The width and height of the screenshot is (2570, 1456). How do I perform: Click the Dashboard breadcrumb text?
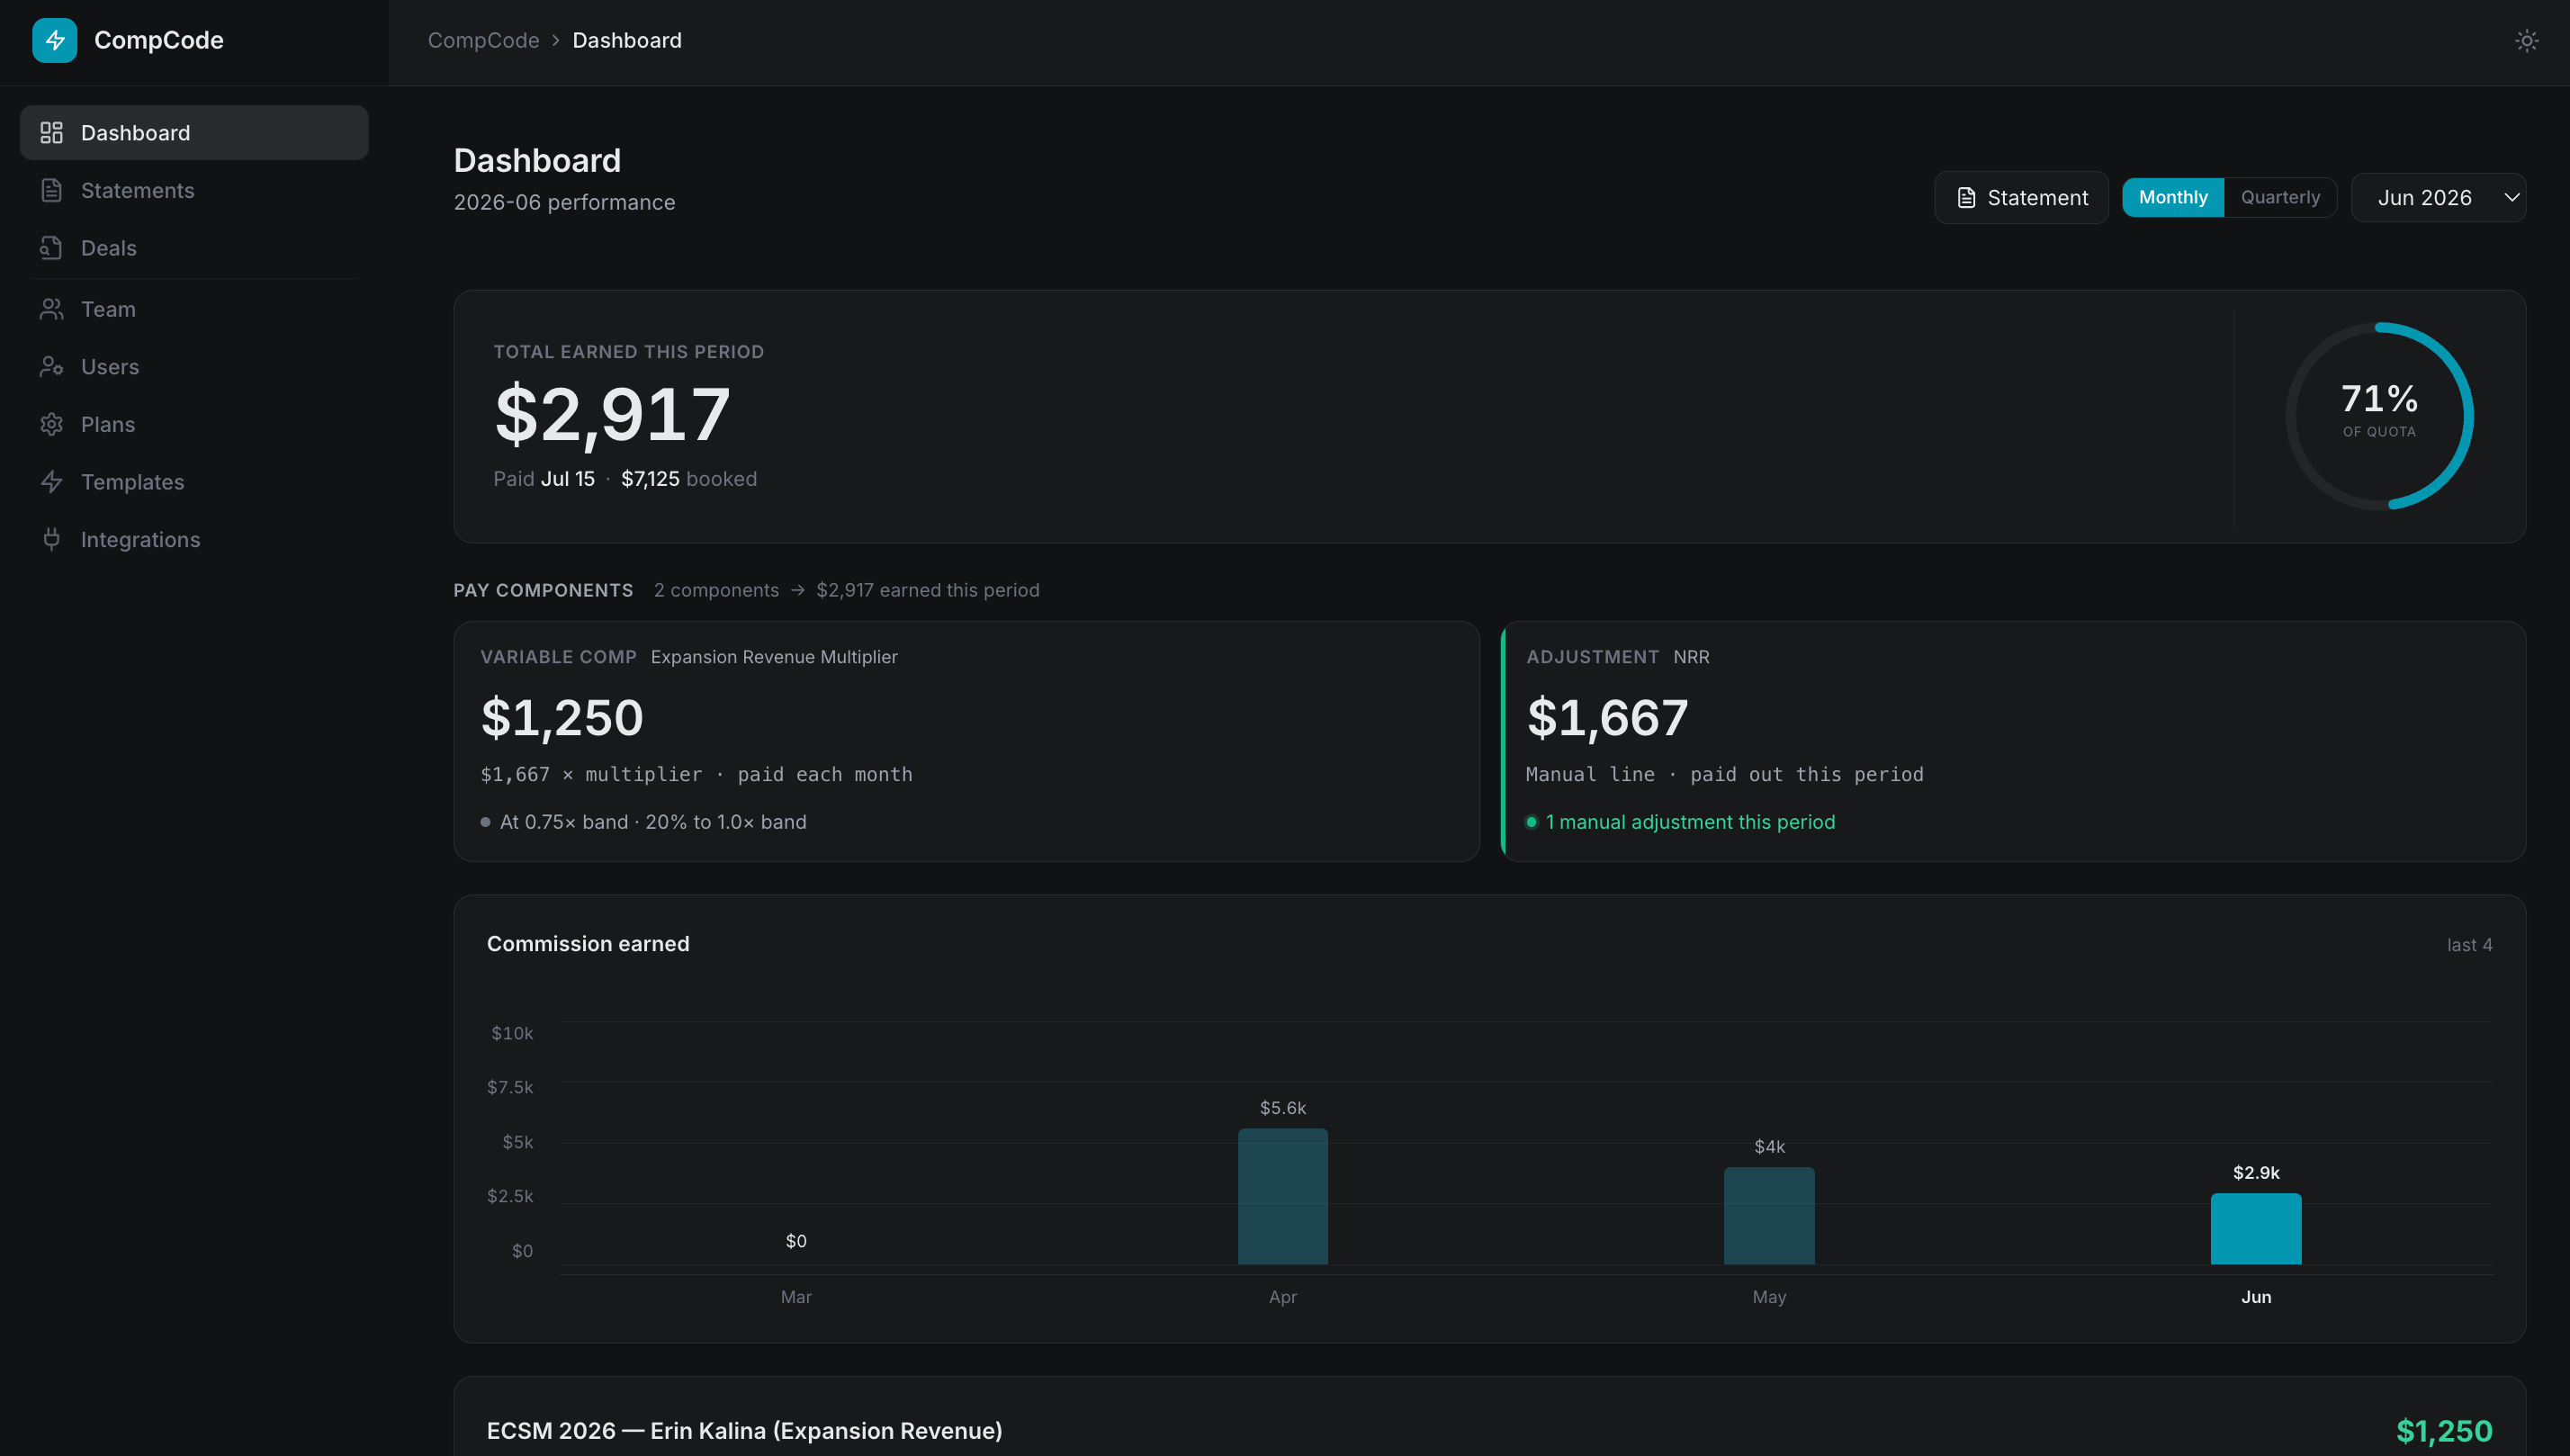(x=627, y=41)
